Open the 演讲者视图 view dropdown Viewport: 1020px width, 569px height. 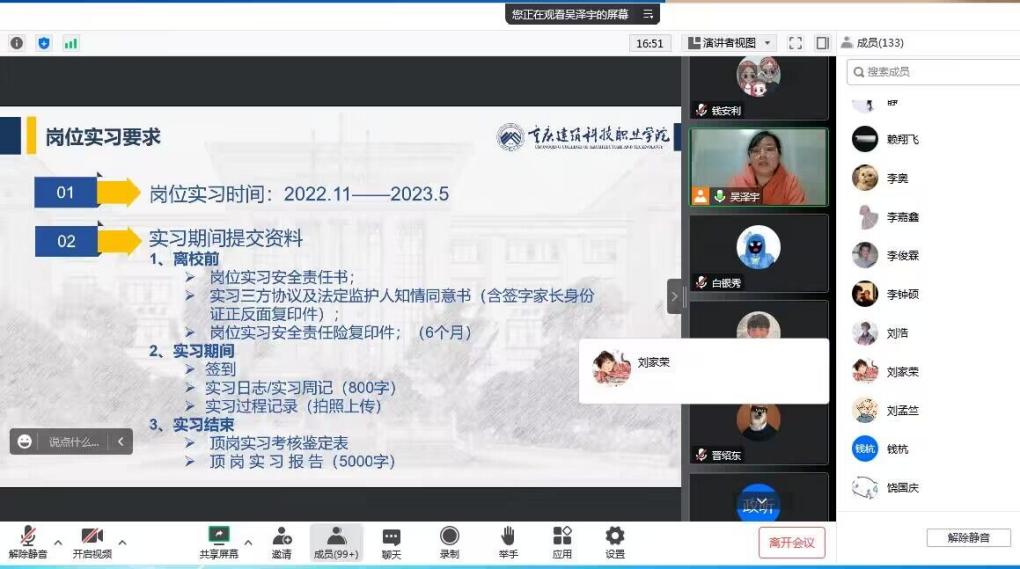click(x=729, y=43)
